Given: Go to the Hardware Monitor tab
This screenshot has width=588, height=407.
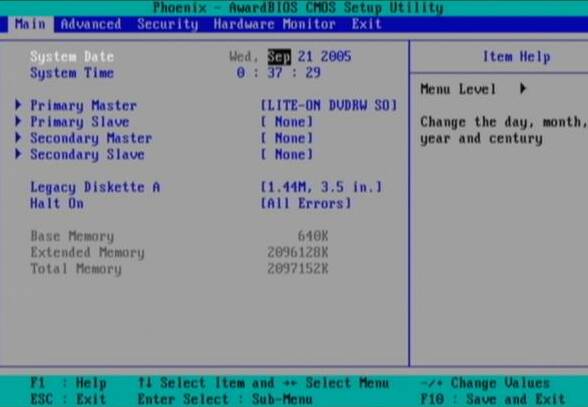Looking at the screenshot, I should coord(274,24).
